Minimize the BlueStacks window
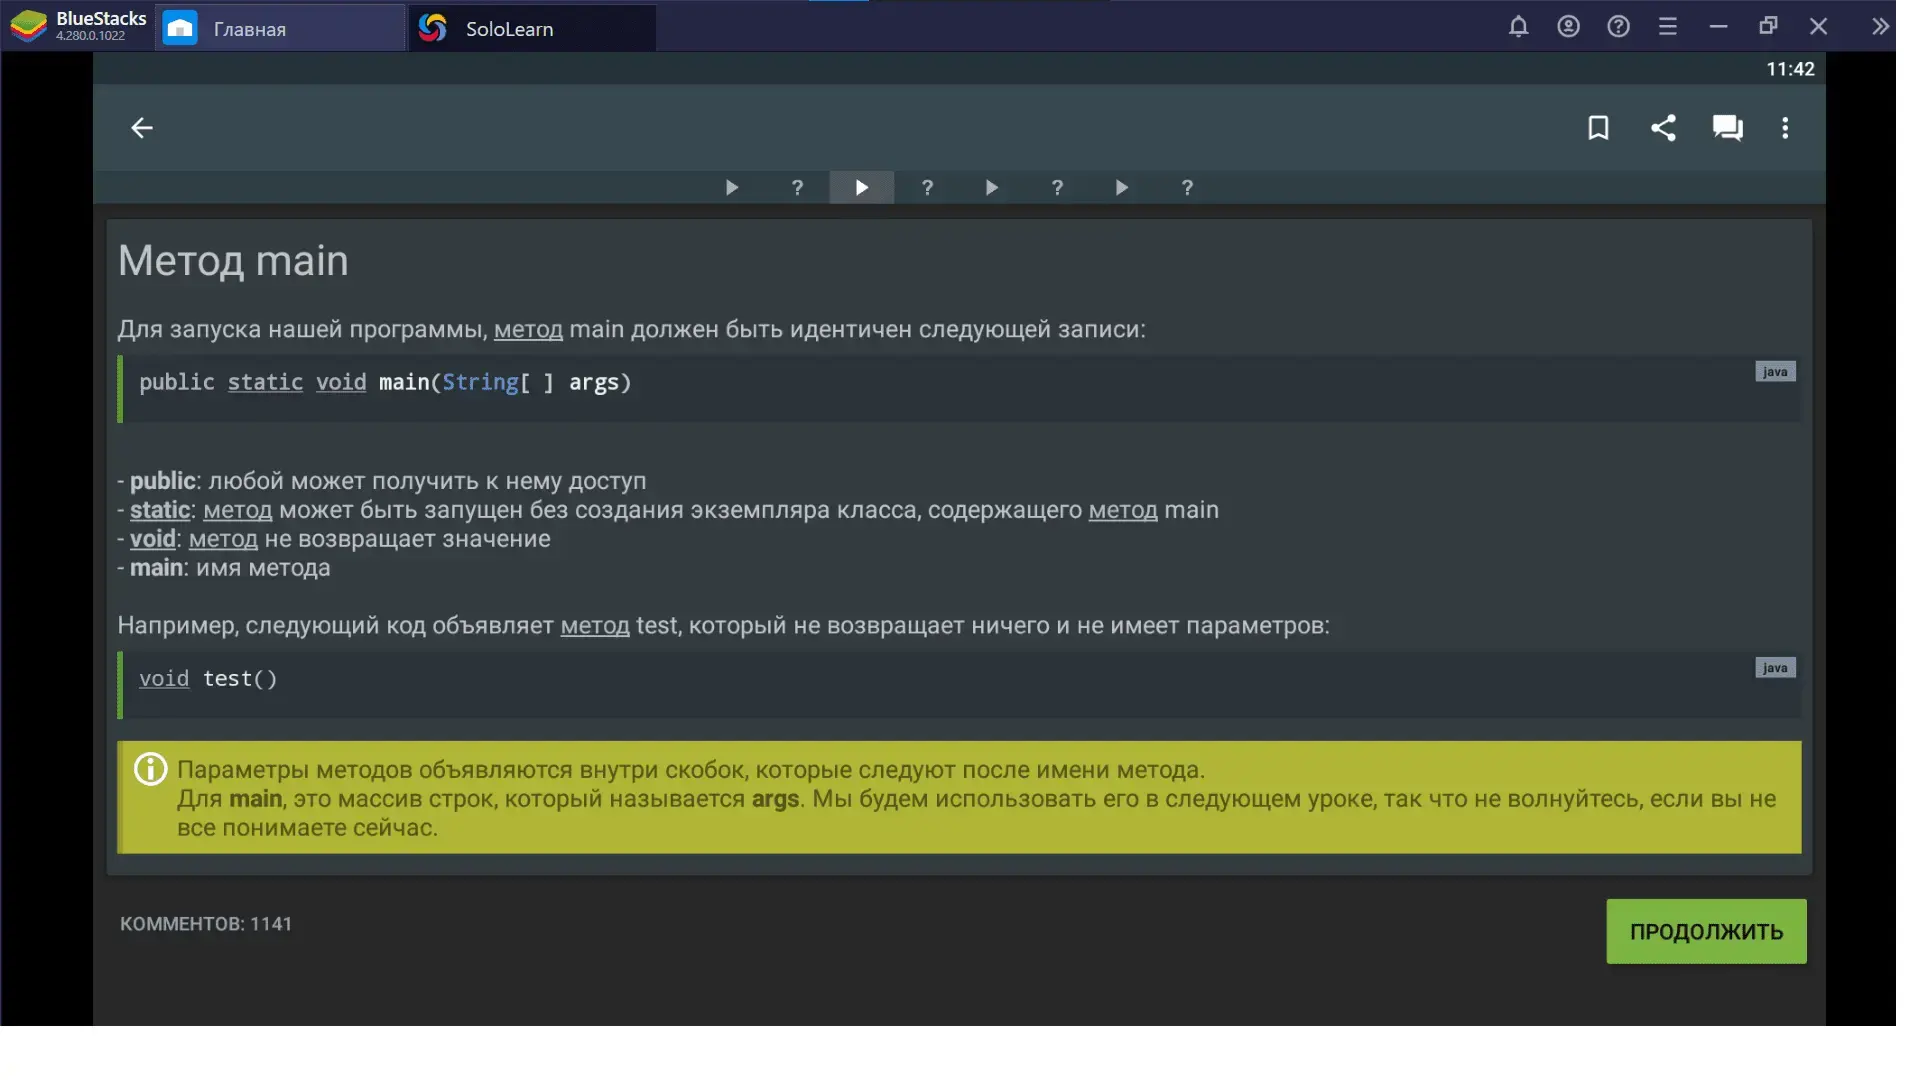This screenshot has height=1080, width=1920. (1718, 27)
